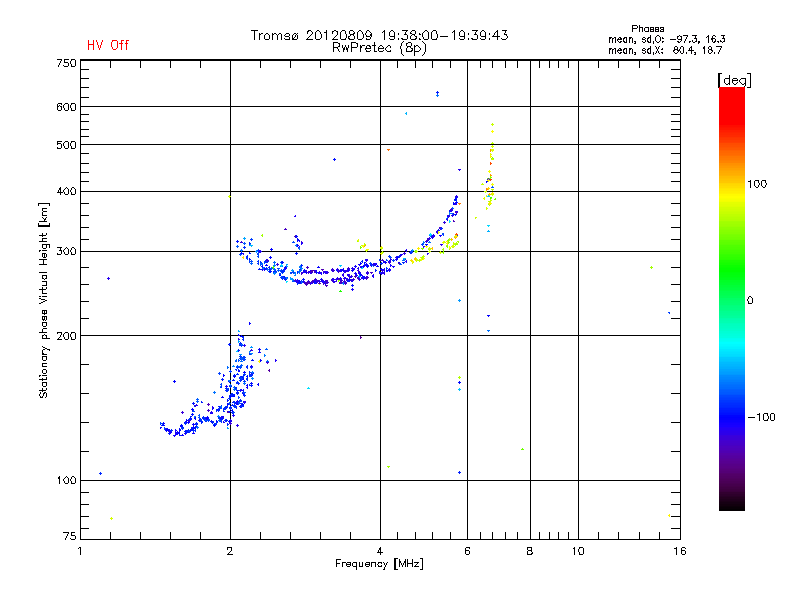Click colorbar tick label '100'
800x600 pixels.
tap(757, 184)
